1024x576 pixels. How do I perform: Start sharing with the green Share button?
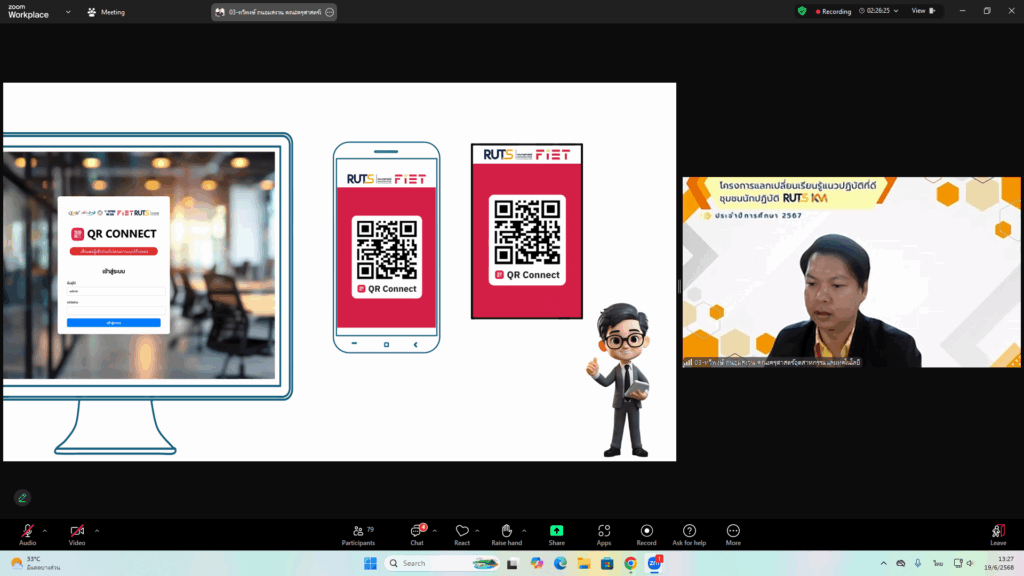pos(556,534)
